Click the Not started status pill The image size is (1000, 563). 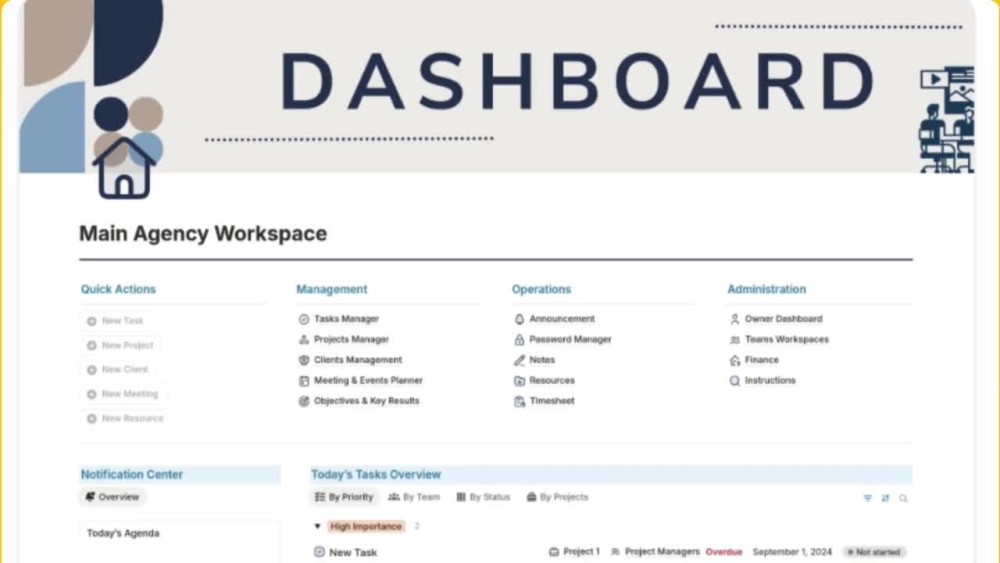tap(874, 552)
